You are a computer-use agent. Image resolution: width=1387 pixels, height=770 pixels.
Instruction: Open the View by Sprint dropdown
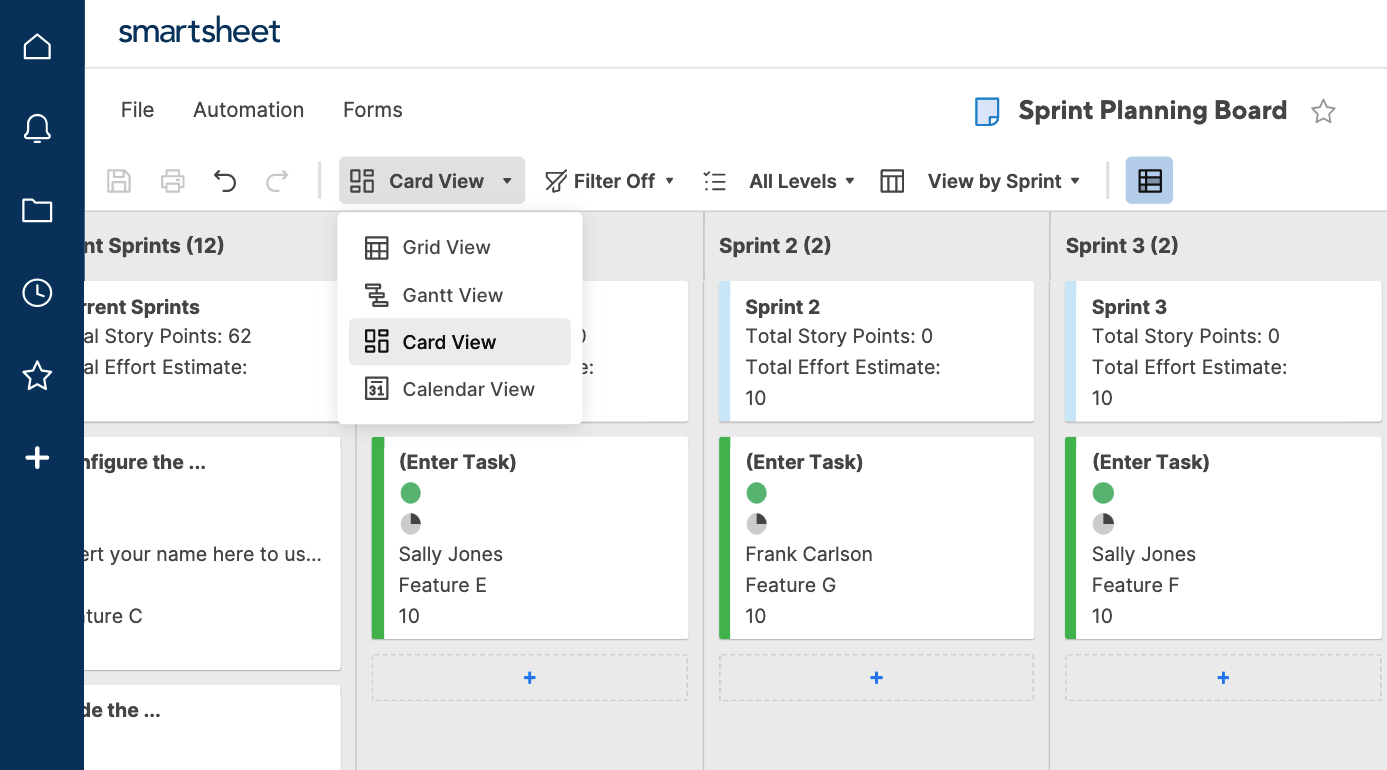tap(1003, 180)
